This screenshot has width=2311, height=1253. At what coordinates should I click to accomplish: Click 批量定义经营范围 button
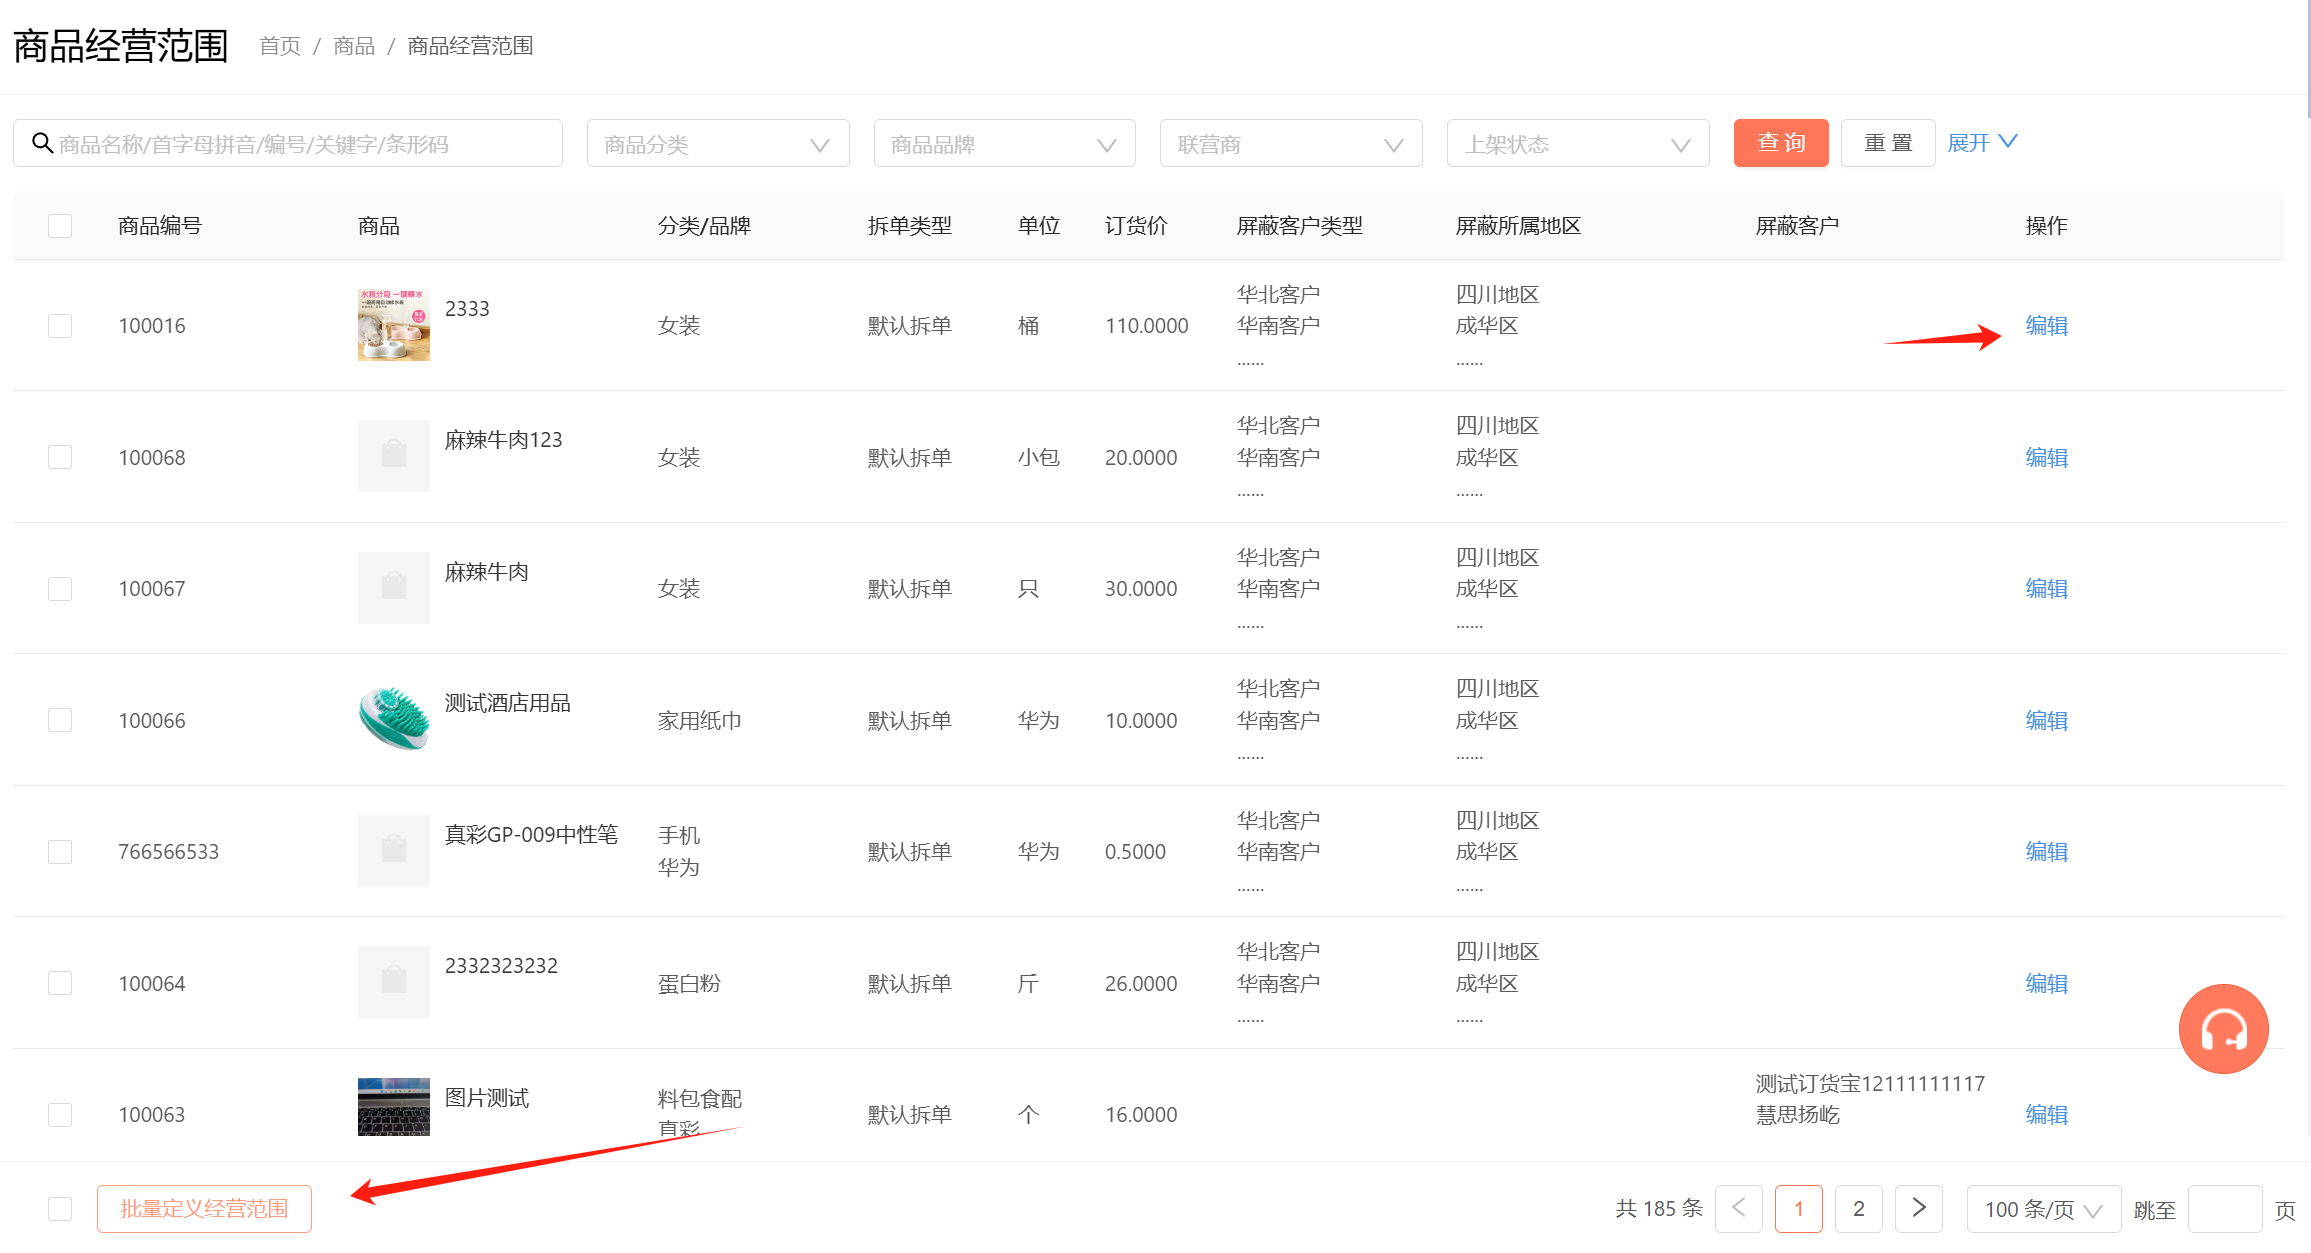click(x=204, y=1208)
